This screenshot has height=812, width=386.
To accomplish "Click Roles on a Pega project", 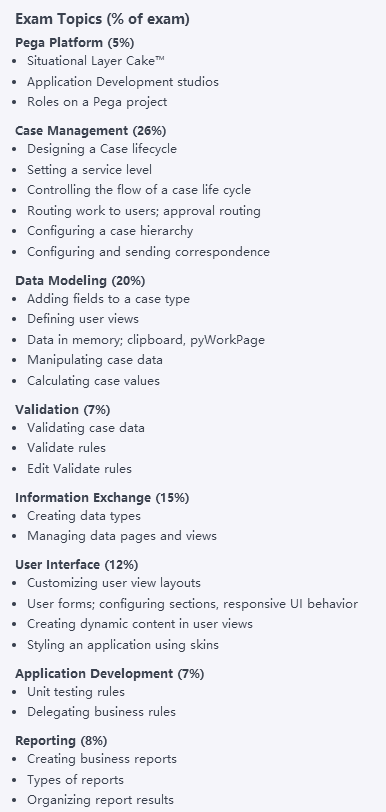I will [97, 102].
